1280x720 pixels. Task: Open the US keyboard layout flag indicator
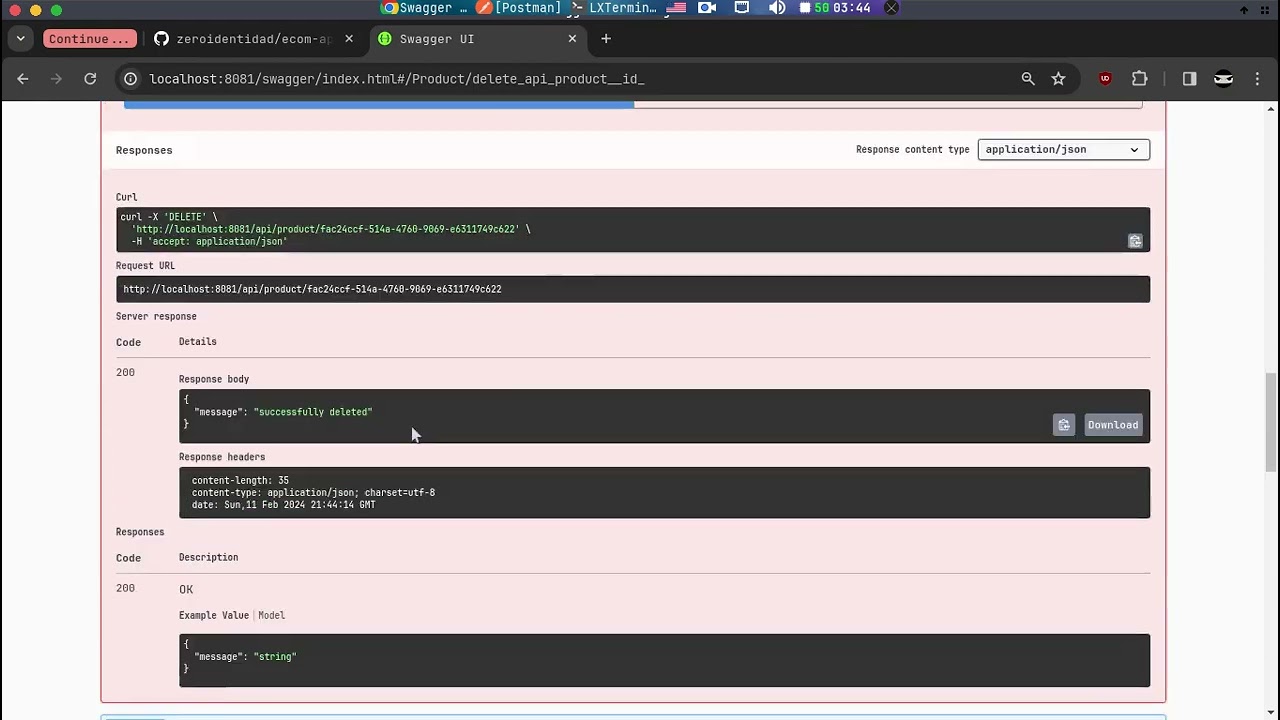(x=676, y=8)
